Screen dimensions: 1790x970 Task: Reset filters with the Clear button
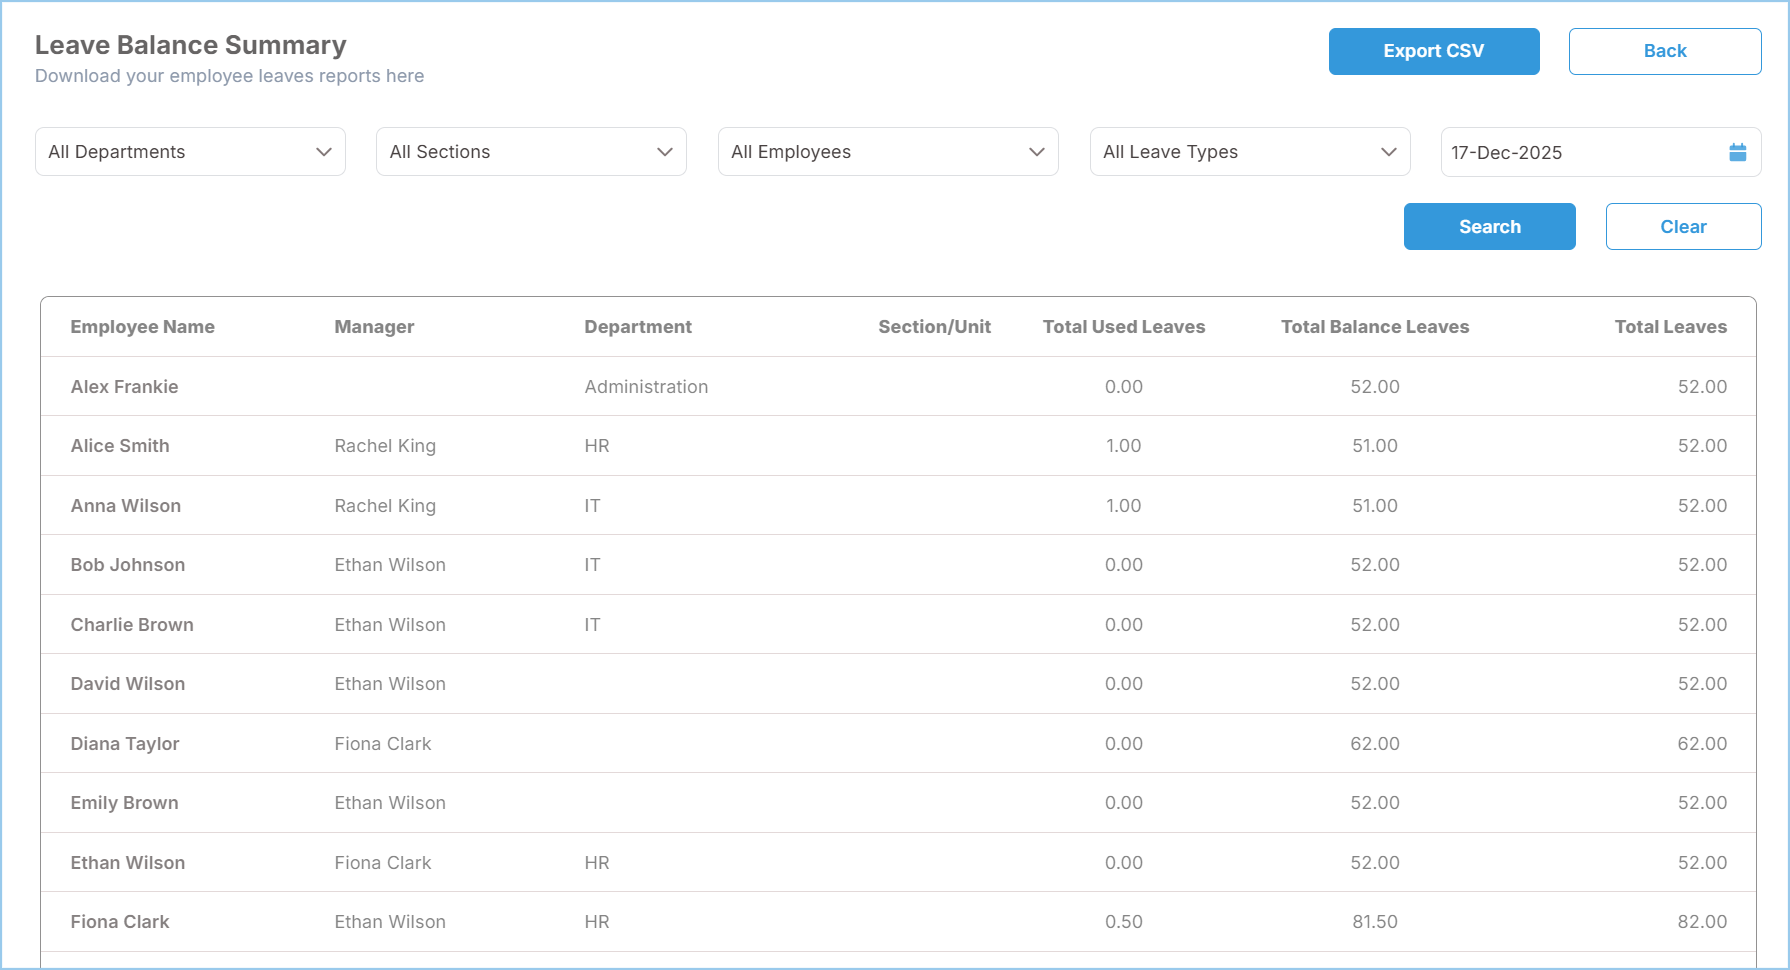pyautogui.click(x=1684, y=227)
